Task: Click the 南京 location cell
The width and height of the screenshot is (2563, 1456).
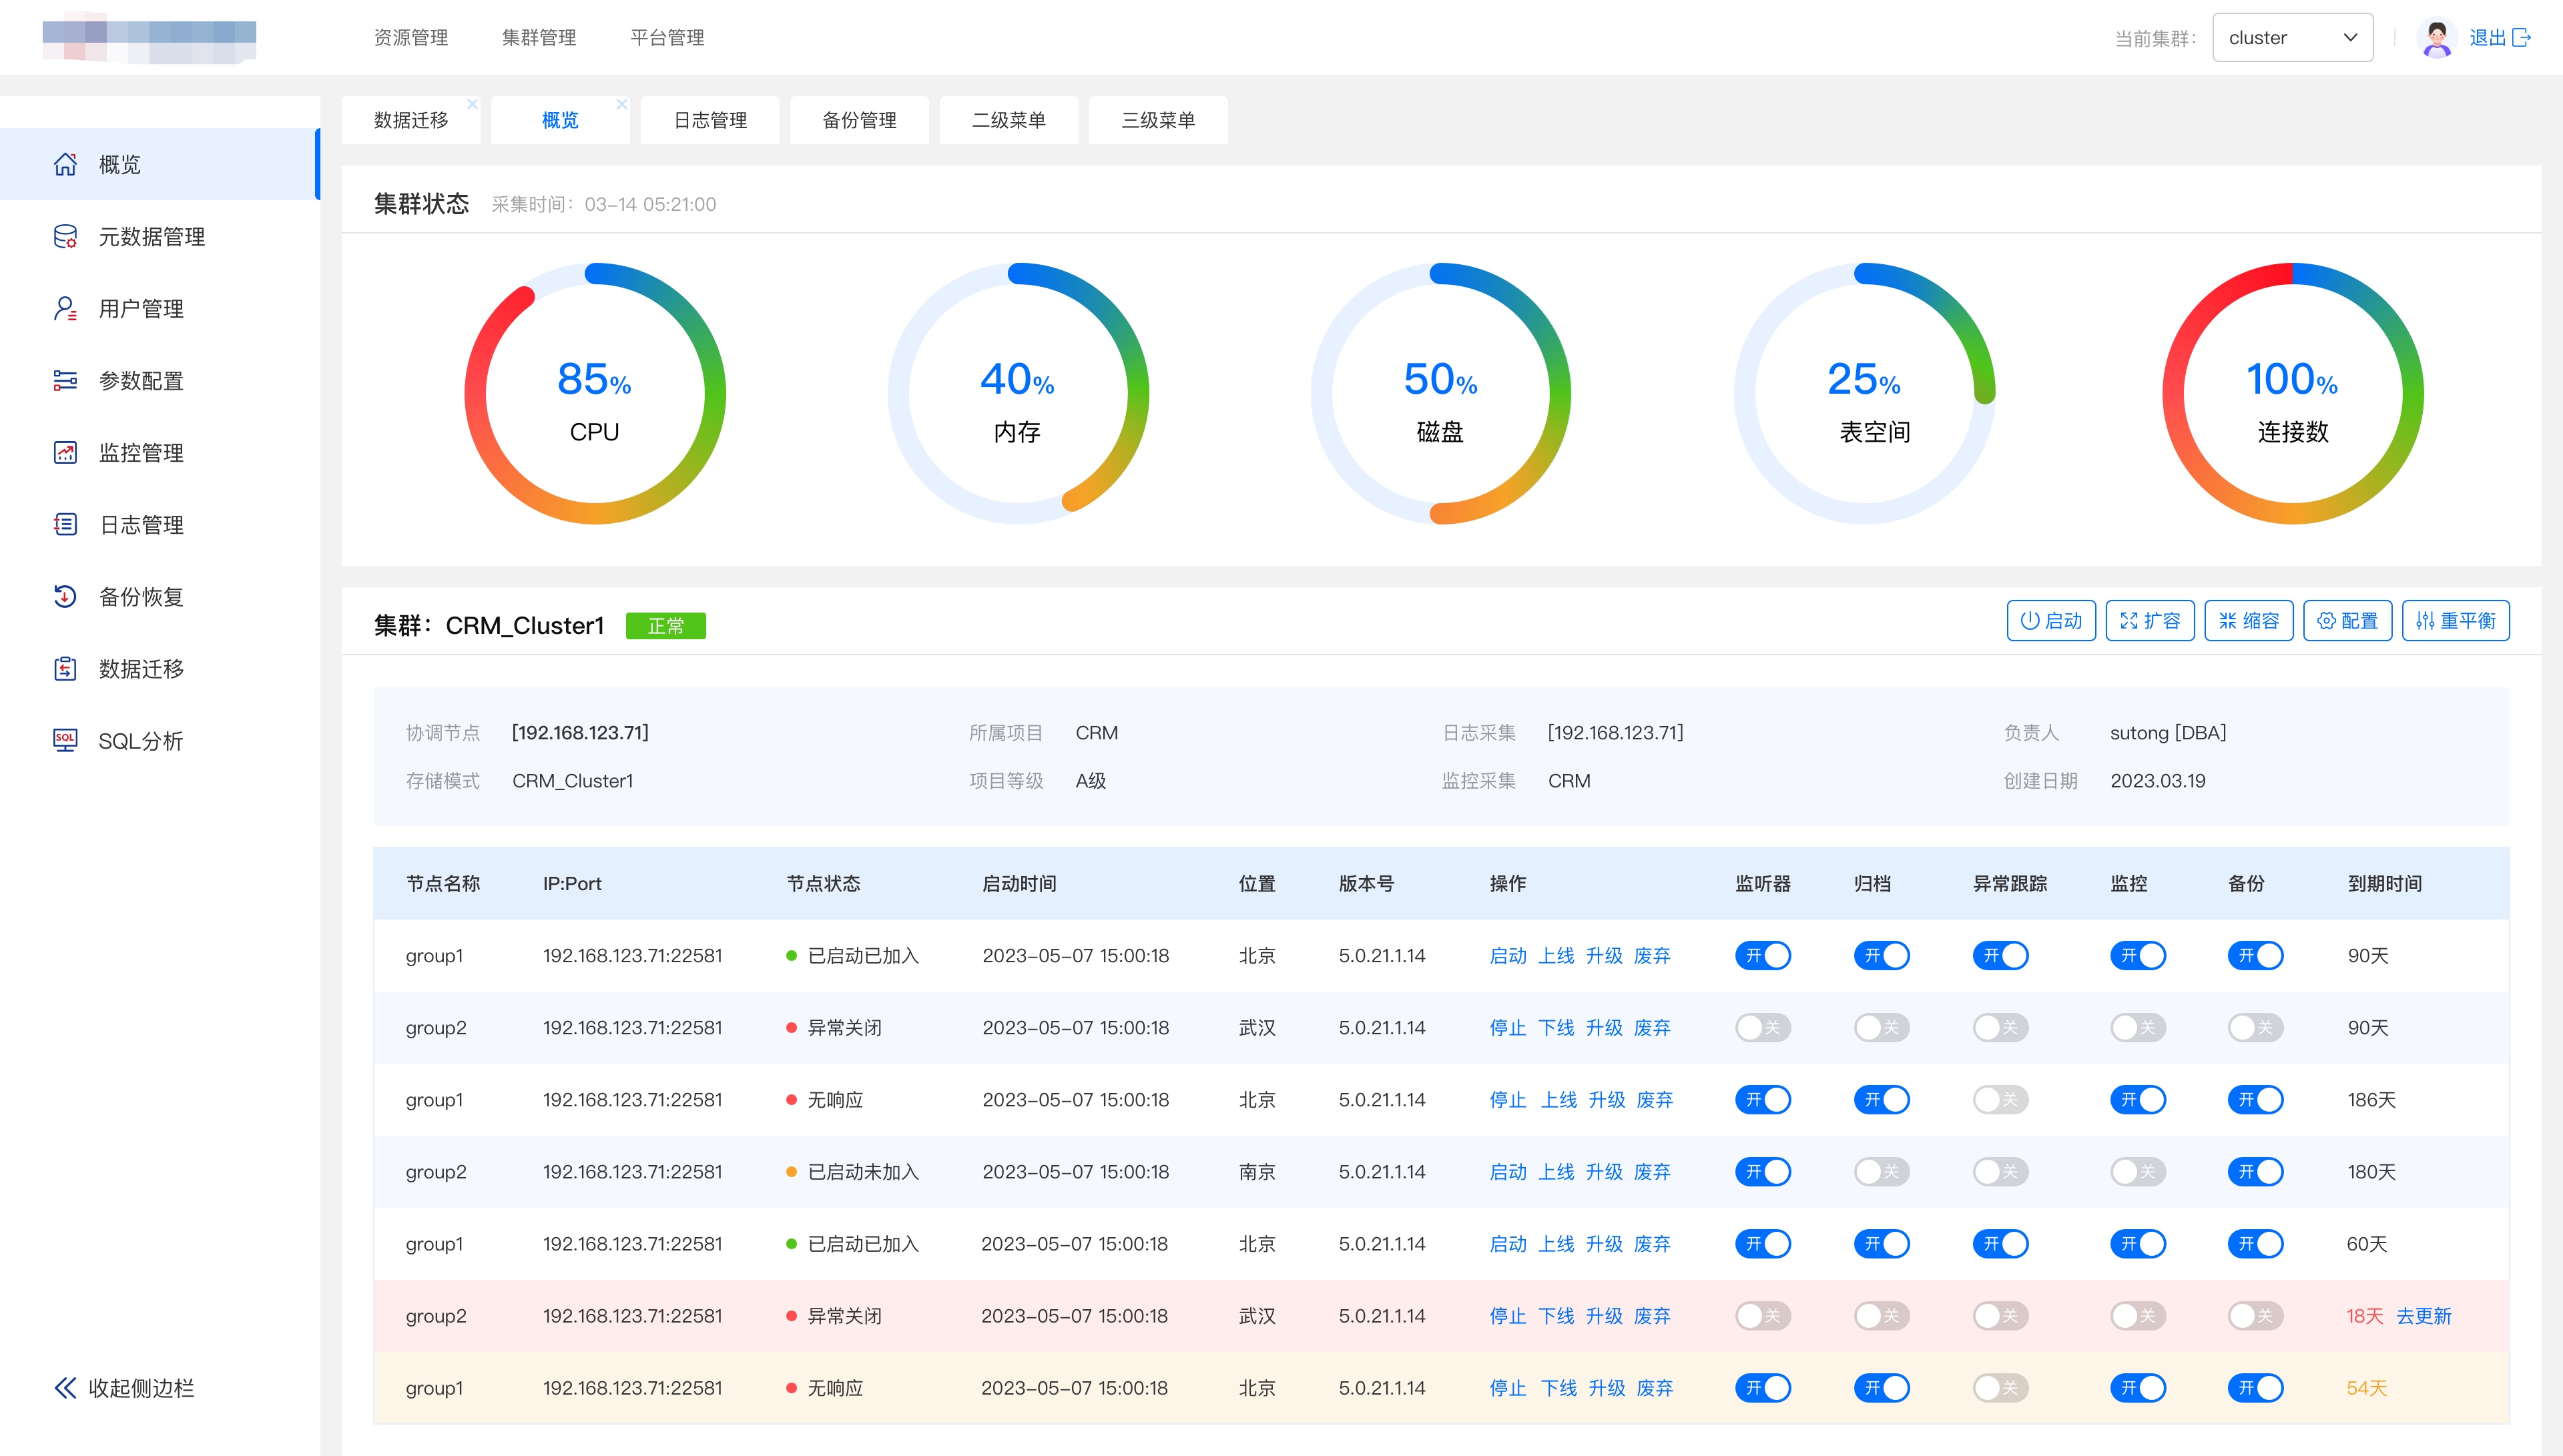Action: [1257, 1172]
